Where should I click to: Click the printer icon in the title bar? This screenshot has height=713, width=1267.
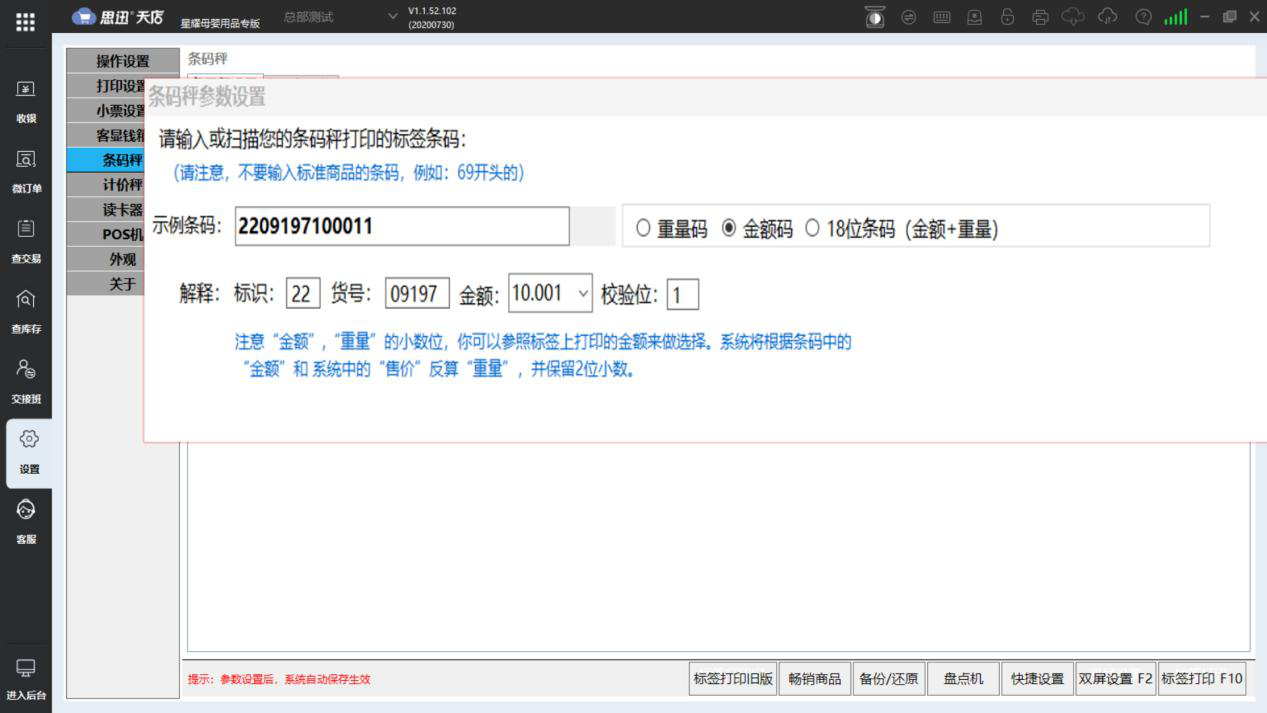tap(1040, 17)
